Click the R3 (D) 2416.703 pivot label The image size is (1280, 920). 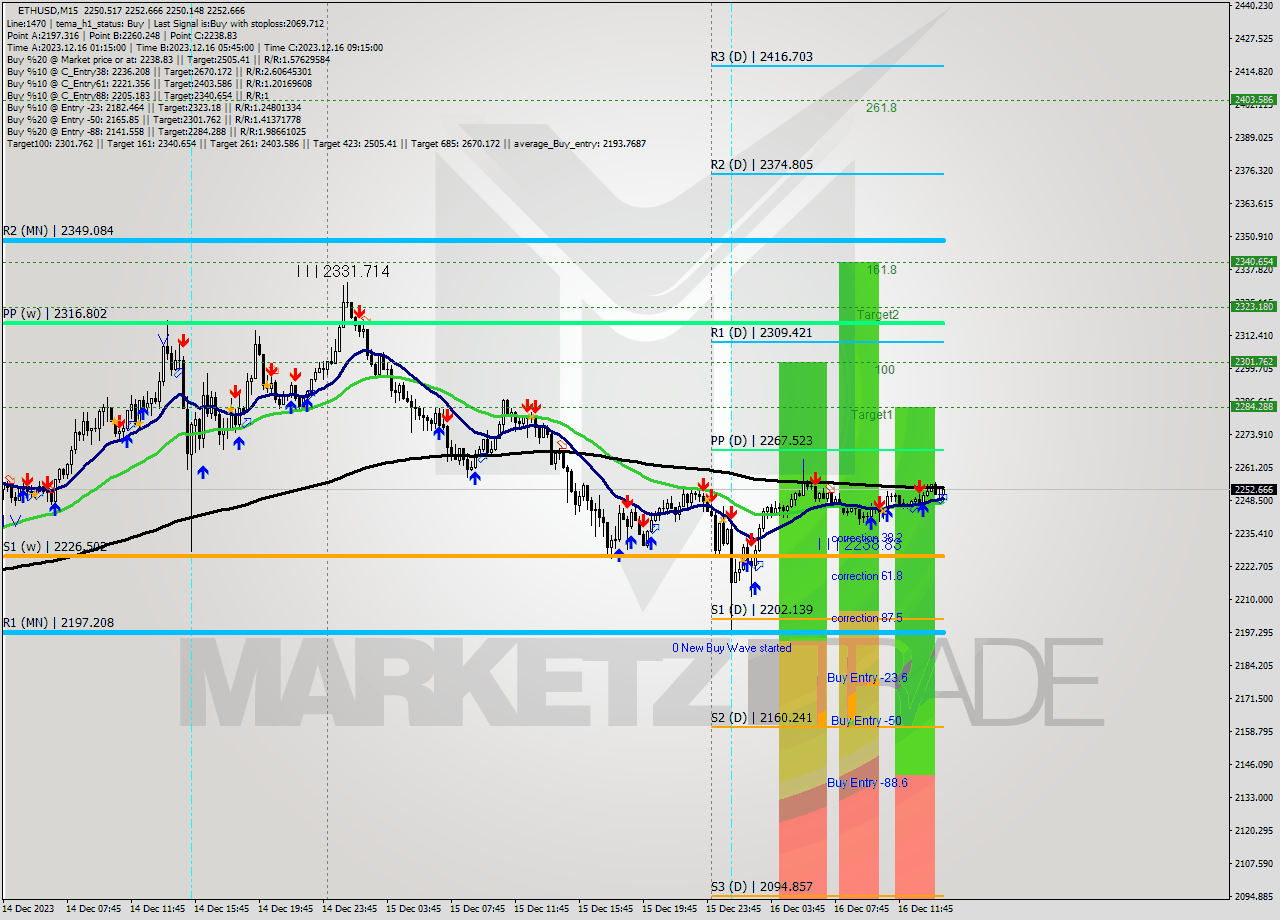pos(762,57)
